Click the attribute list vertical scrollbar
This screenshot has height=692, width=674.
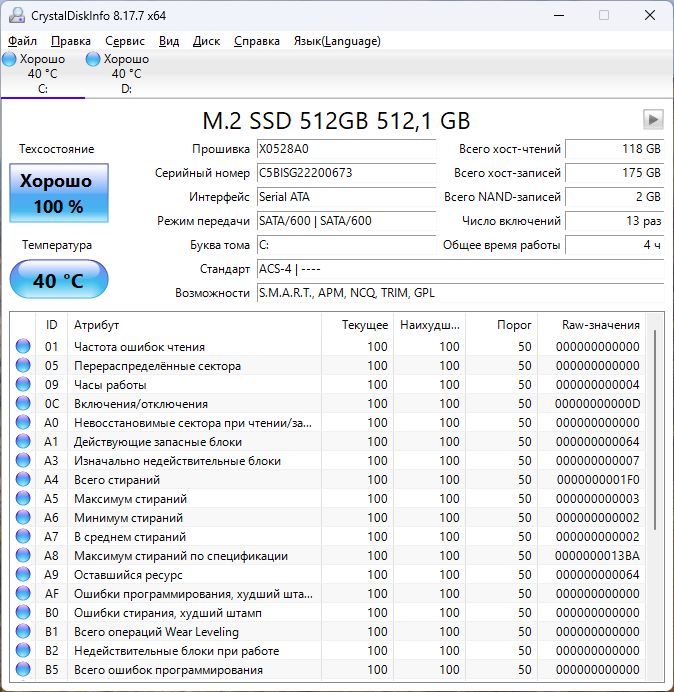(x=655, y=430)
